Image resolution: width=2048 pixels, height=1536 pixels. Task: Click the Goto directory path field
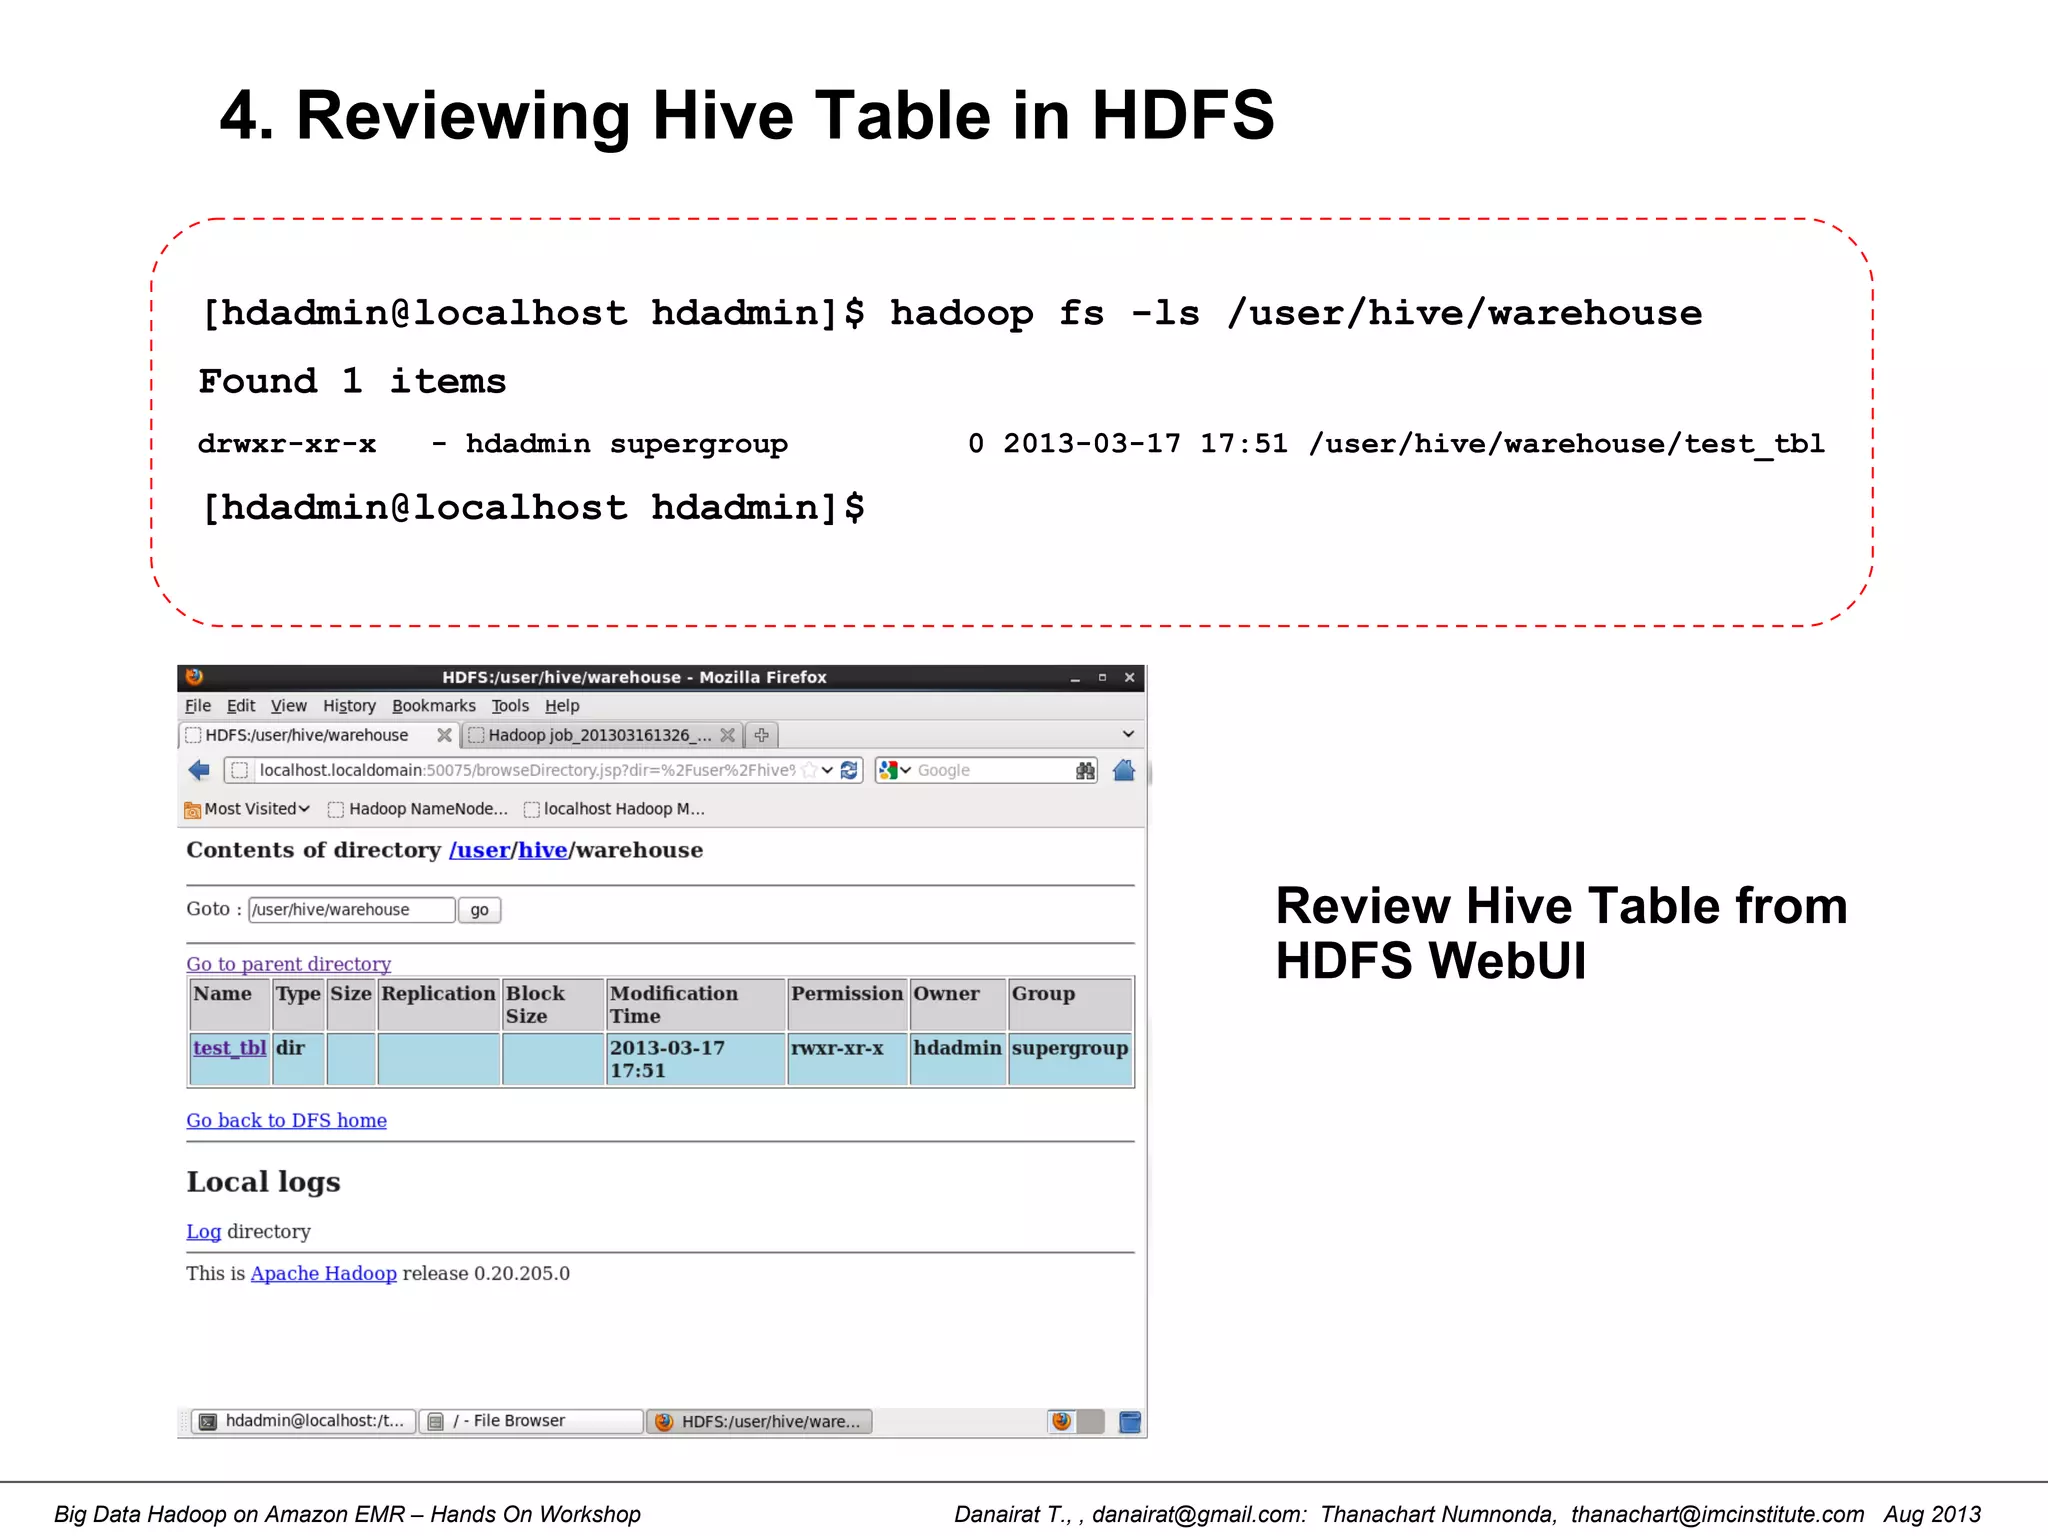pos(352,910)
